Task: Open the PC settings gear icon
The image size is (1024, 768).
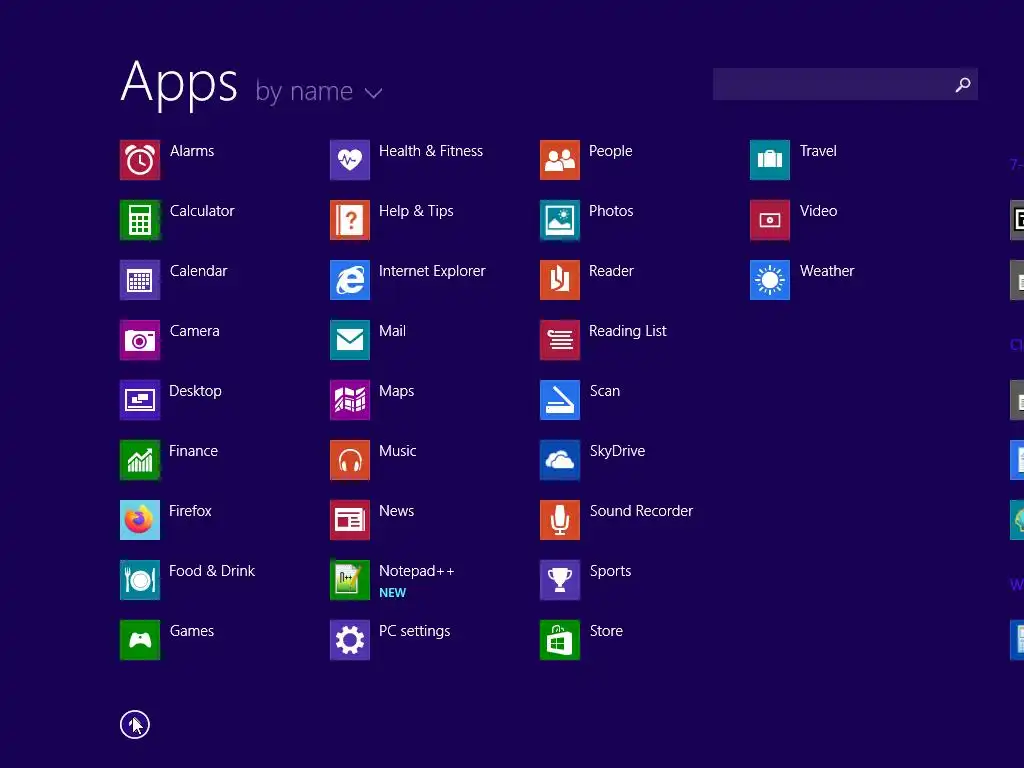Action: point(350,641)
